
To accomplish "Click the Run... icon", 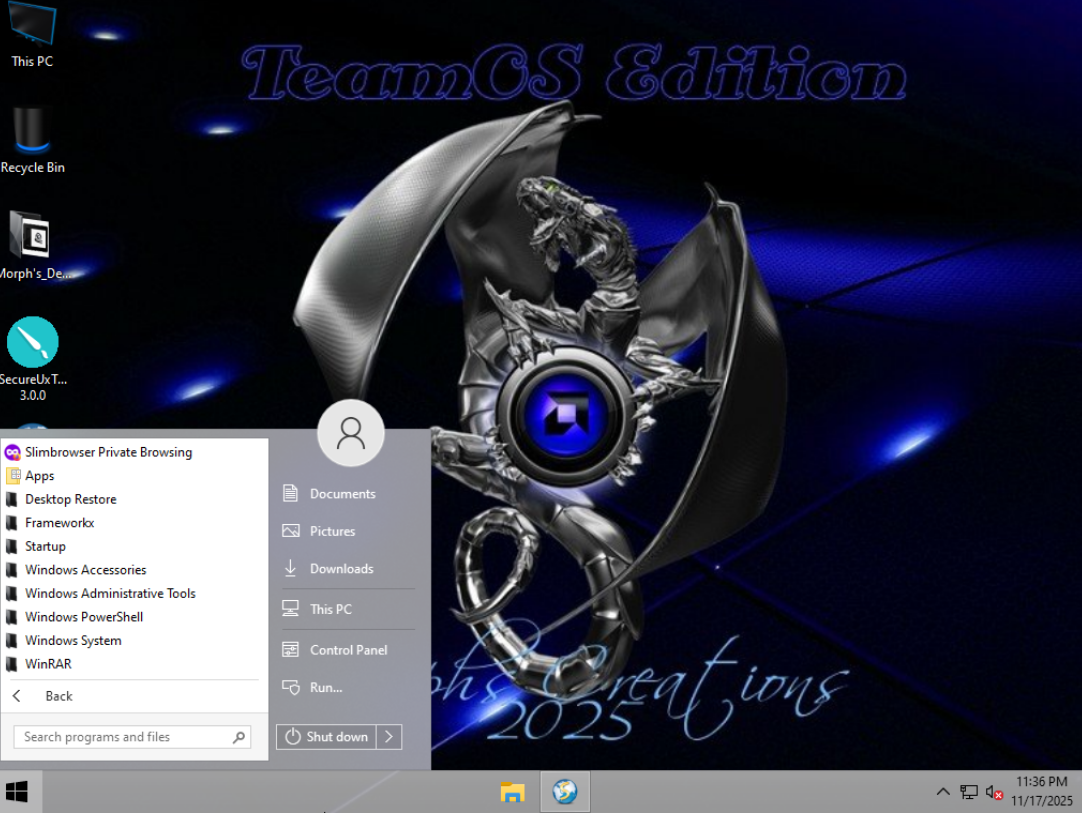I will point(291,687).
